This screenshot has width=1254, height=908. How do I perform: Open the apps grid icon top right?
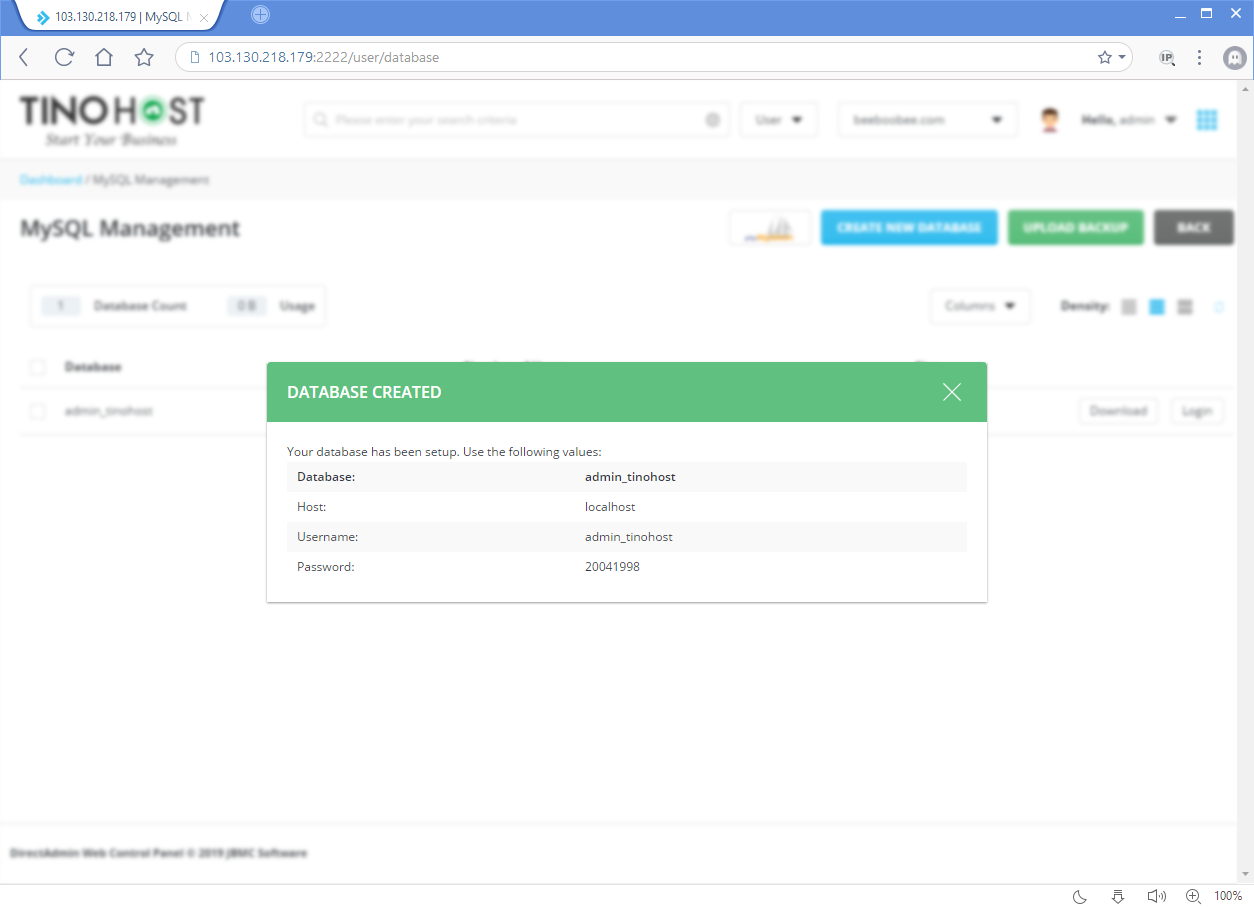[1207, 119]
